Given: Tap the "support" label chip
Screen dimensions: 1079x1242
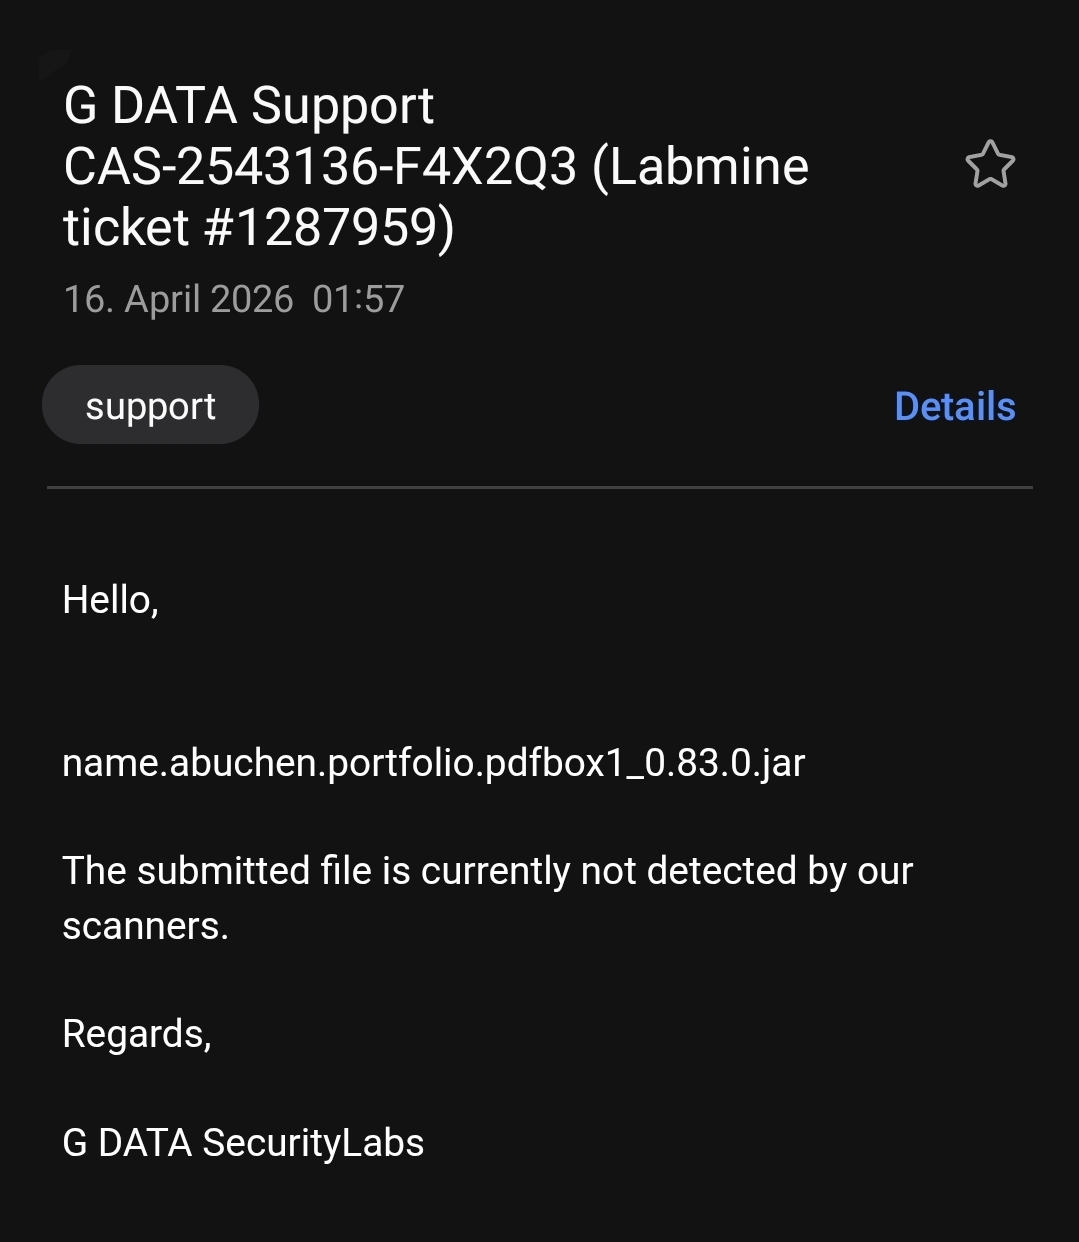Looking at the screenshot, I should tap(150, 405).
